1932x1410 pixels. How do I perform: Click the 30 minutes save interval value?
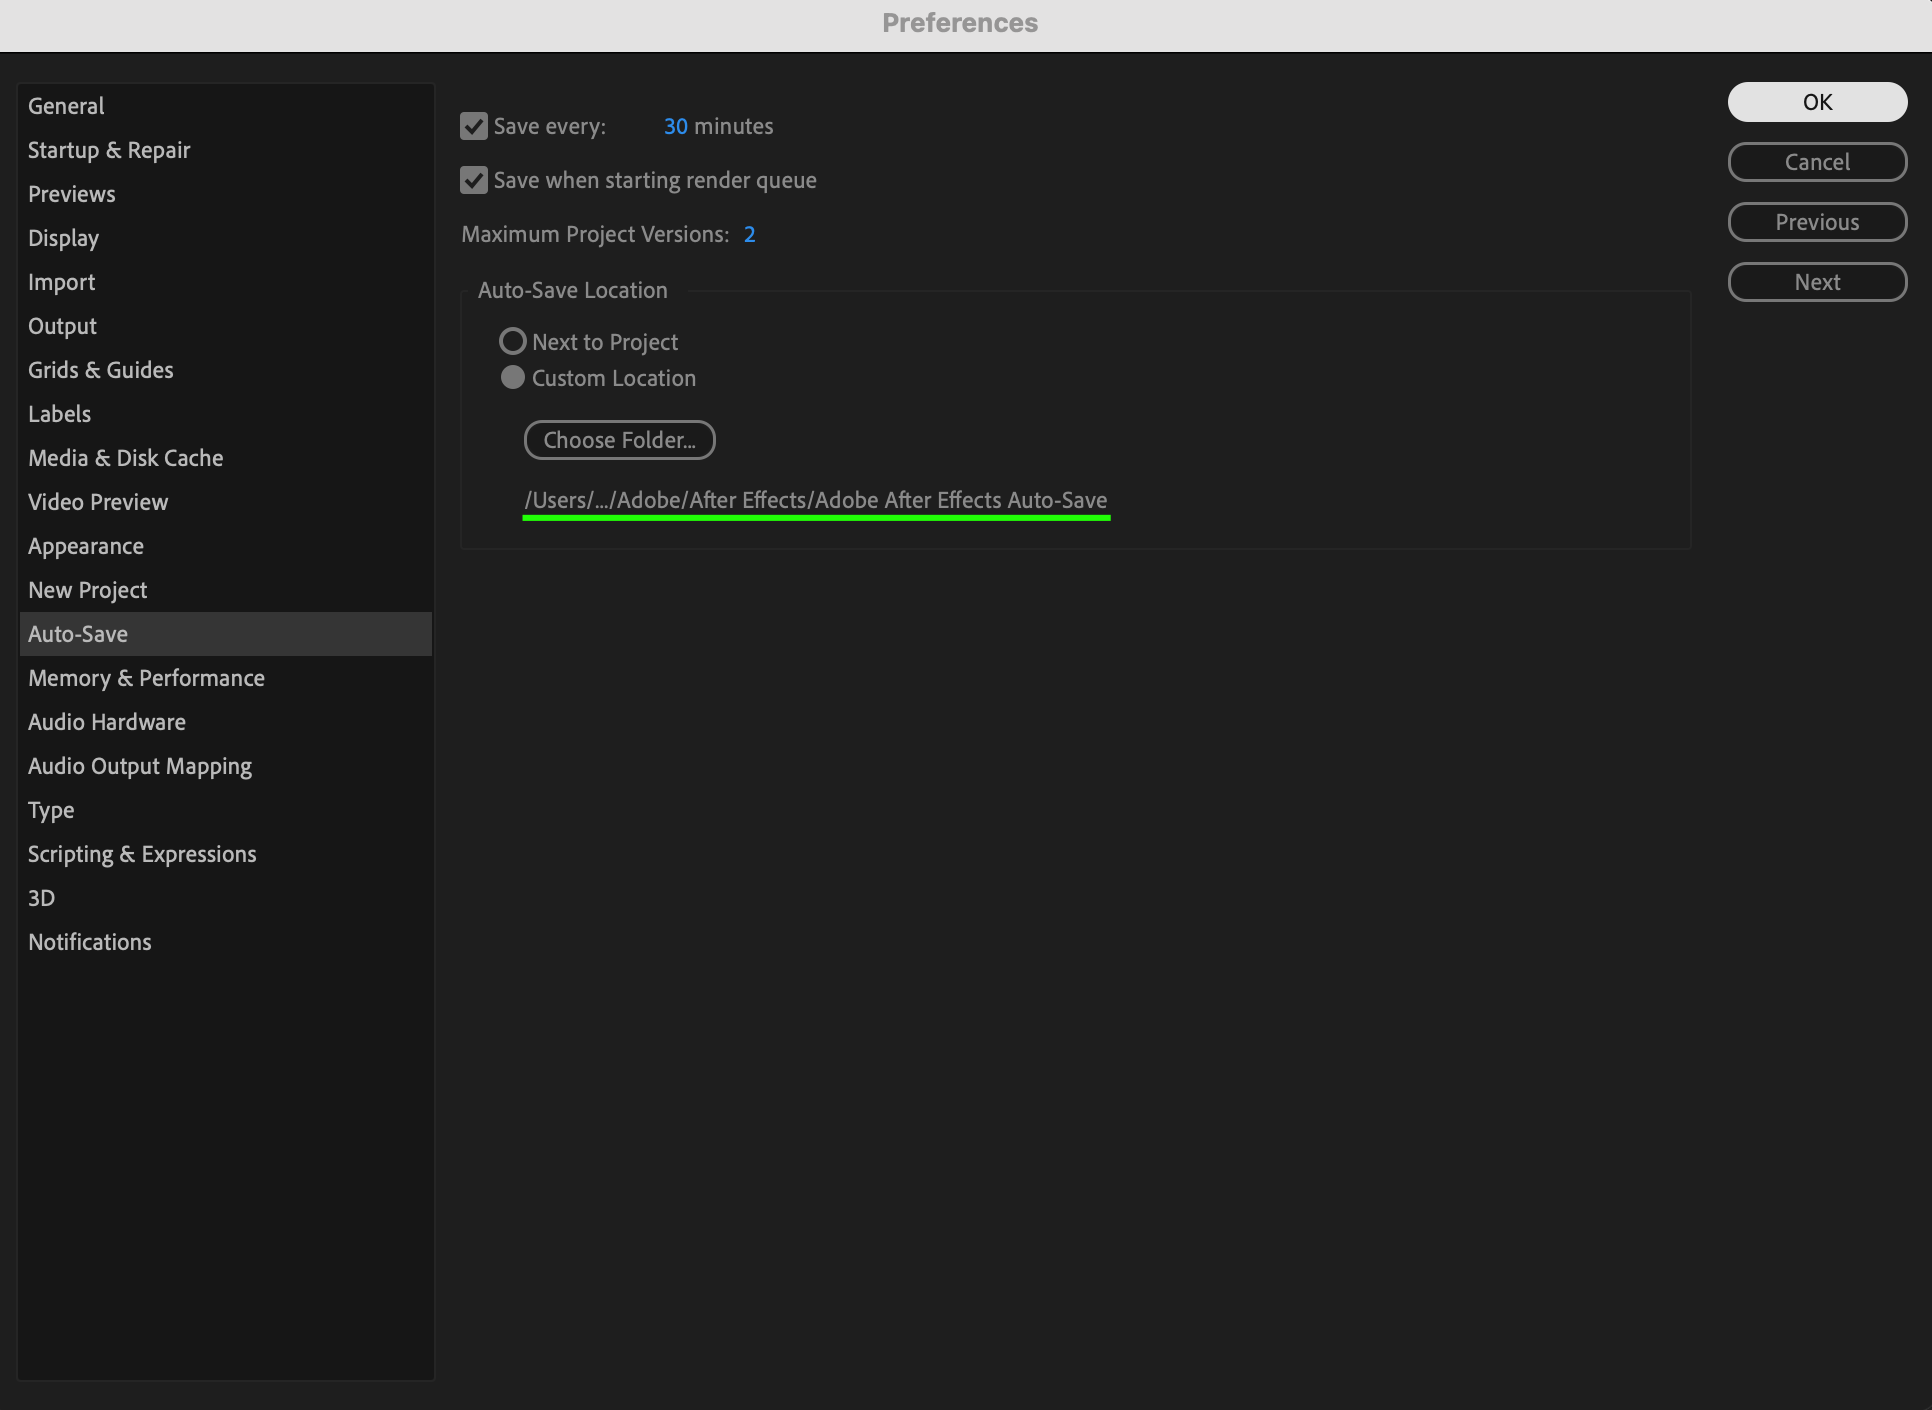point(676,126)
